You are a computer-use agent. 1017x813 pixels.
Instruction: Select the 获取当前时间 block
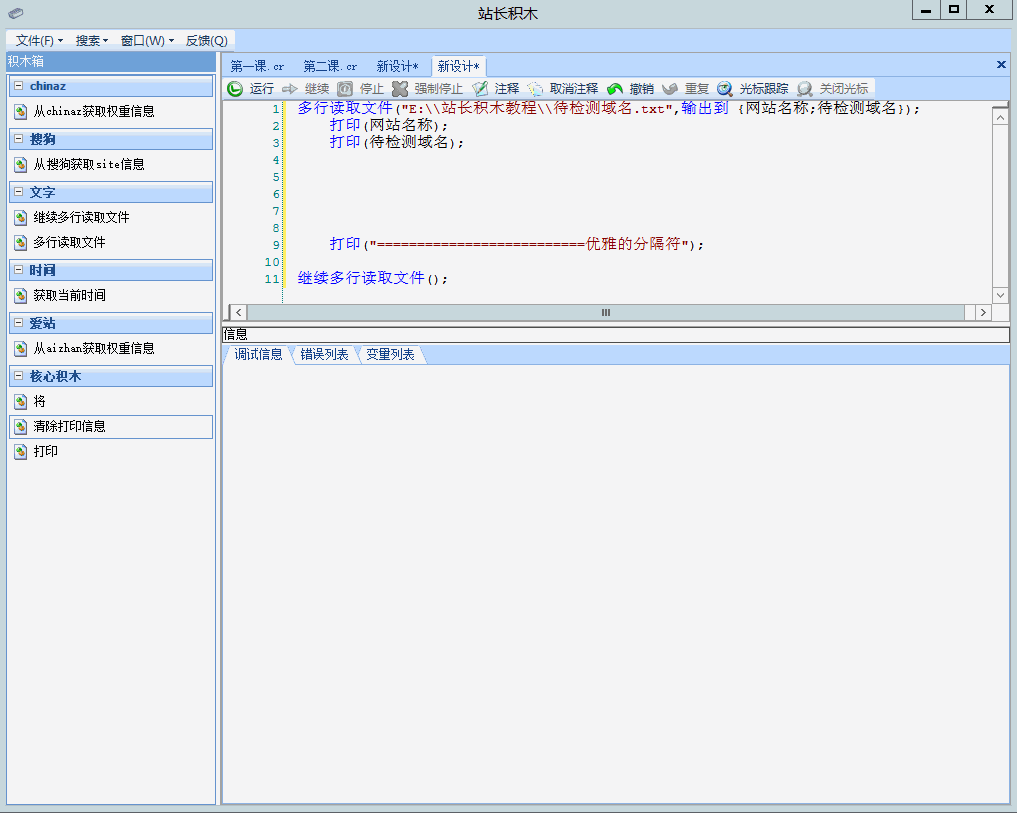click(x=69, y=296)
